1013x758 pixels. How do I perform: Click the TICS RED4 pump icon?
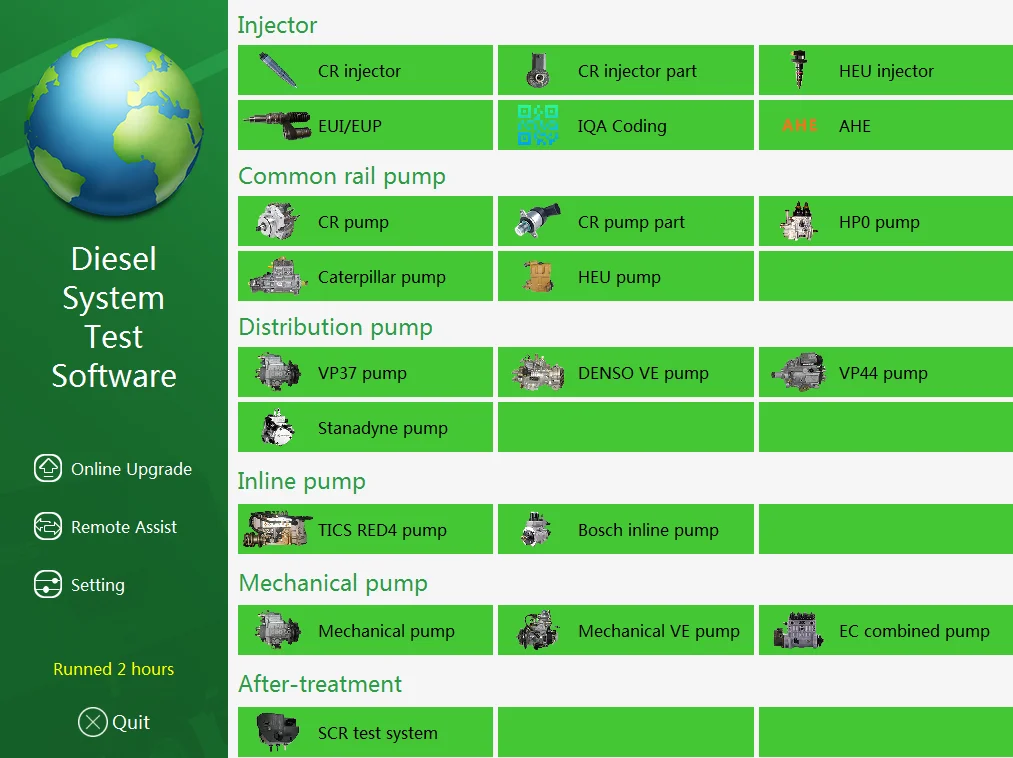point(277,529)
